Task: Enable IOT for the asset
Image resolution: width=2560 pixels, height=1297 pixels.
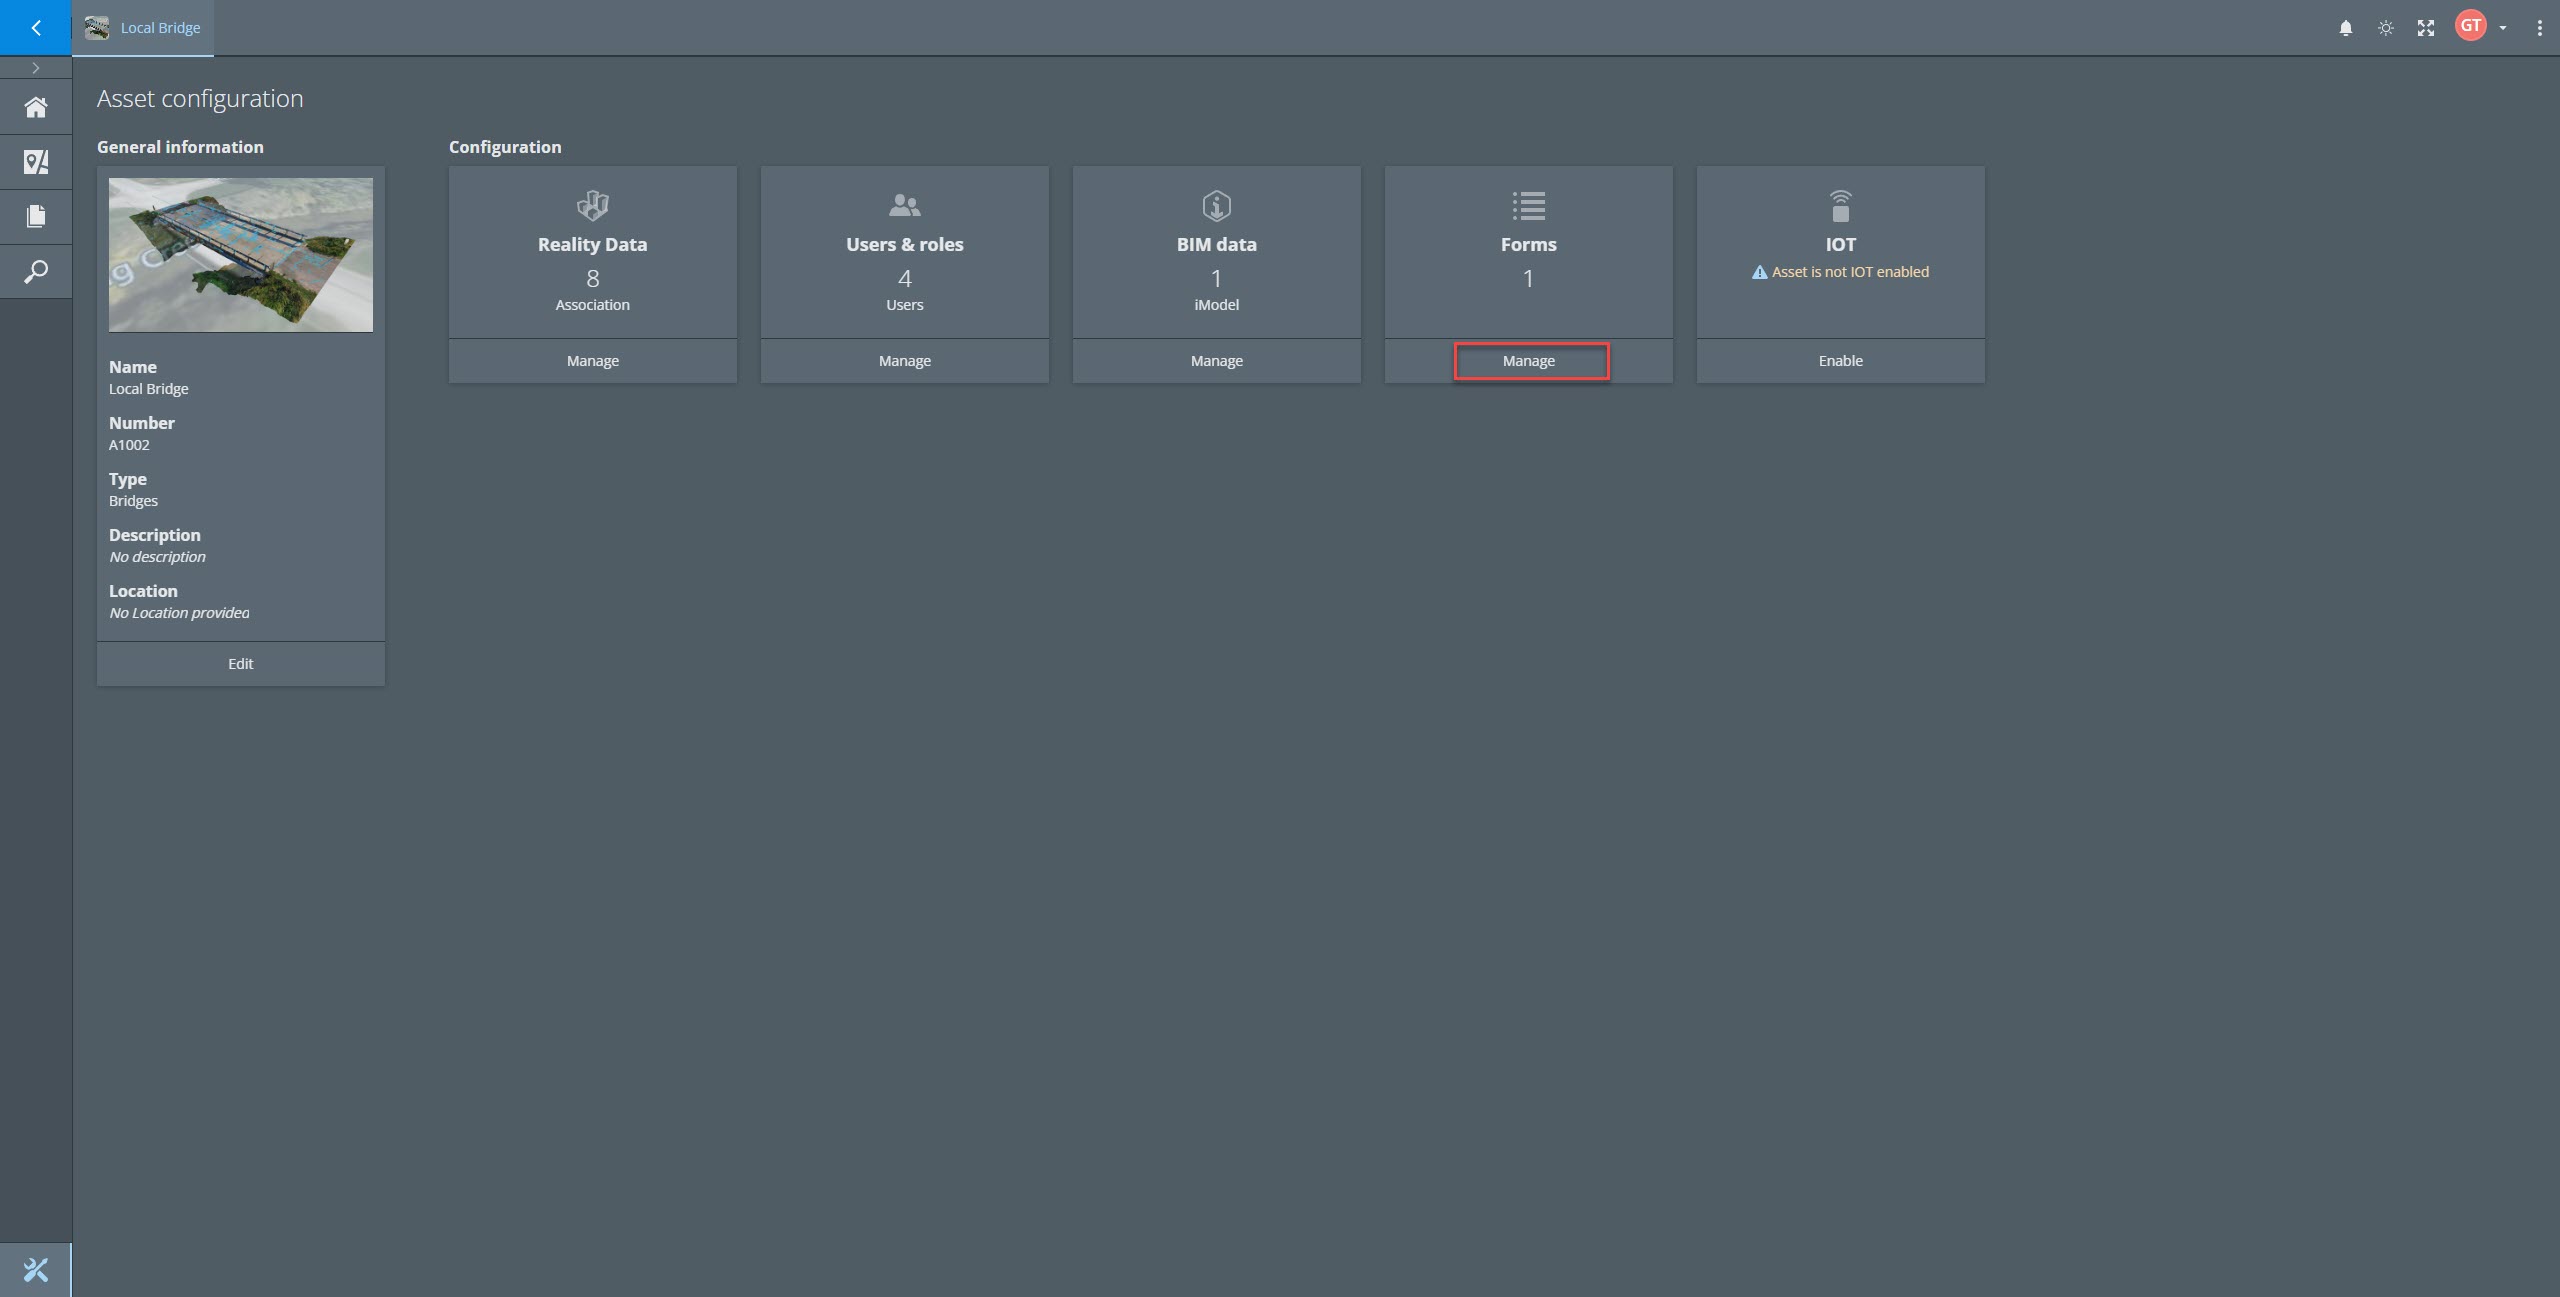Action: click(x=1840, y=360)
